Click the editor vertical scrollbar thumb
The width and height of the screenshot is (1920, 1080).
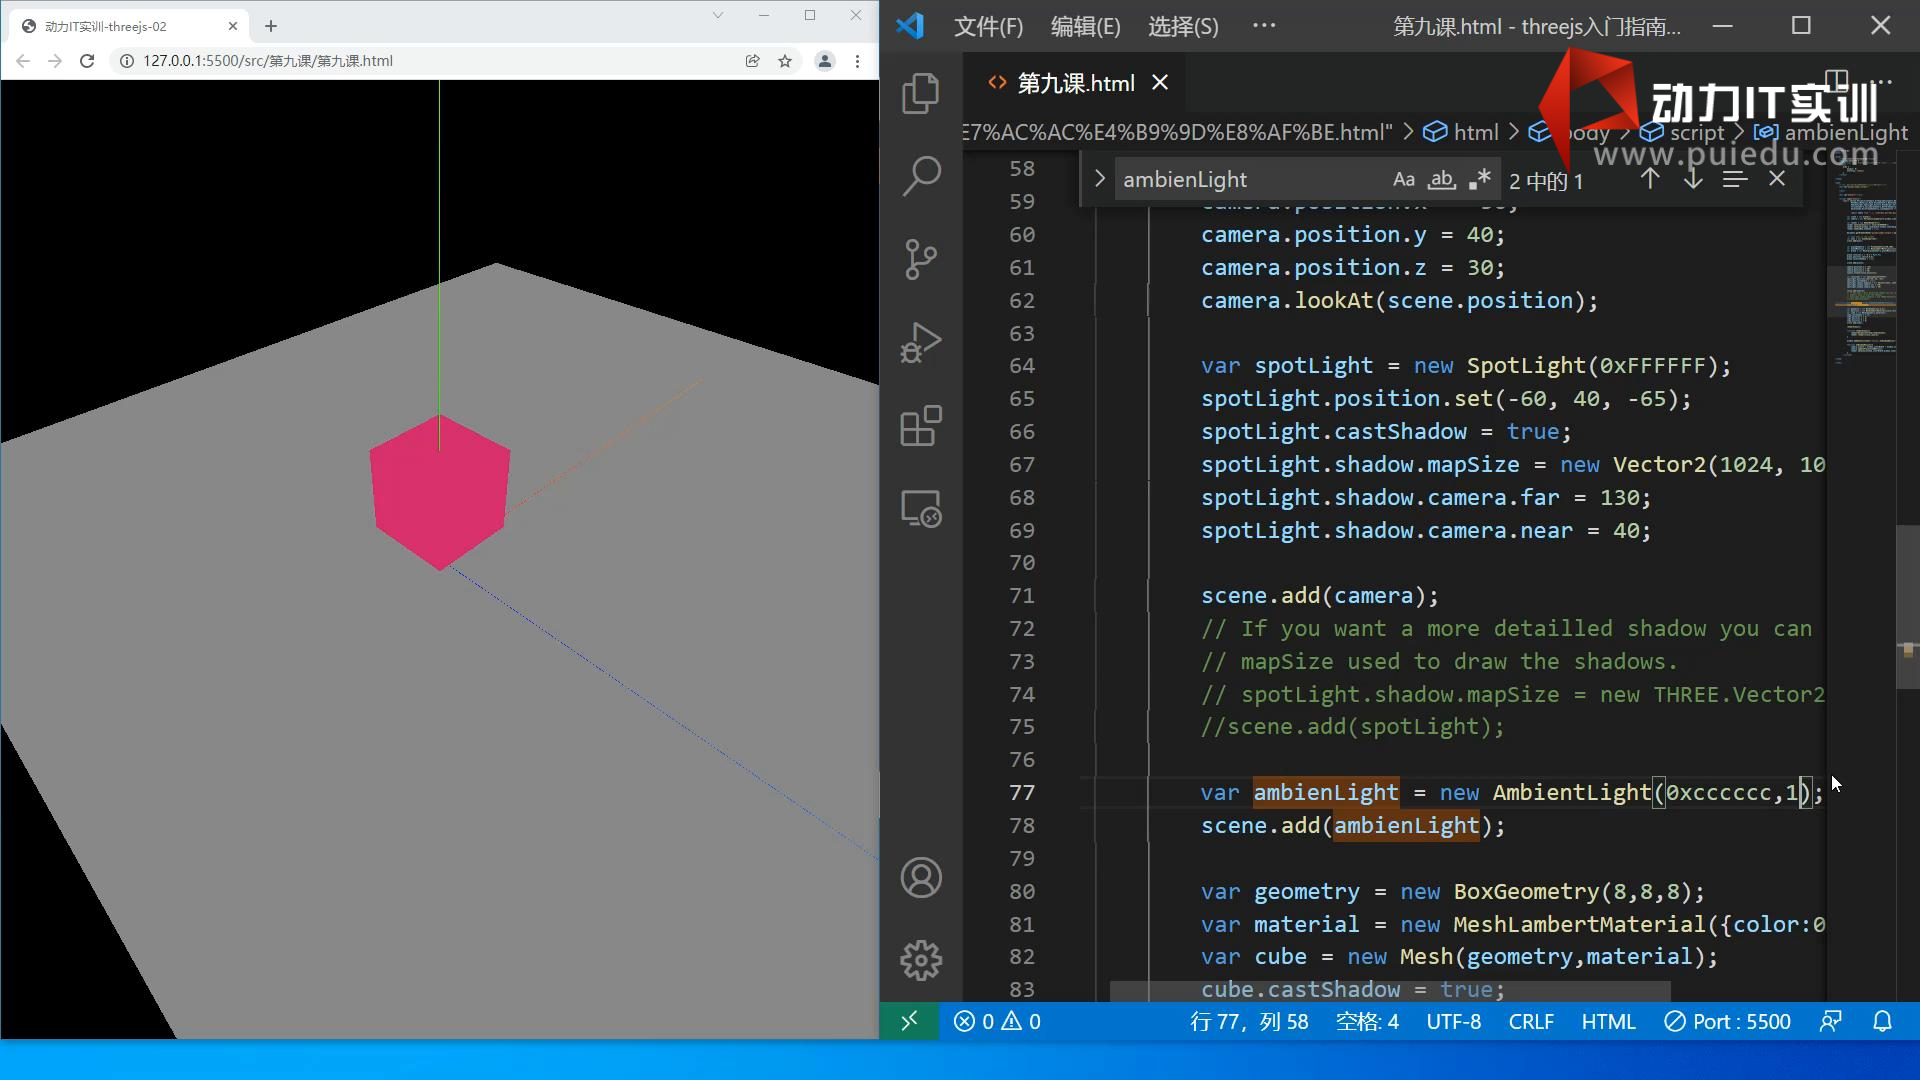1907,605
